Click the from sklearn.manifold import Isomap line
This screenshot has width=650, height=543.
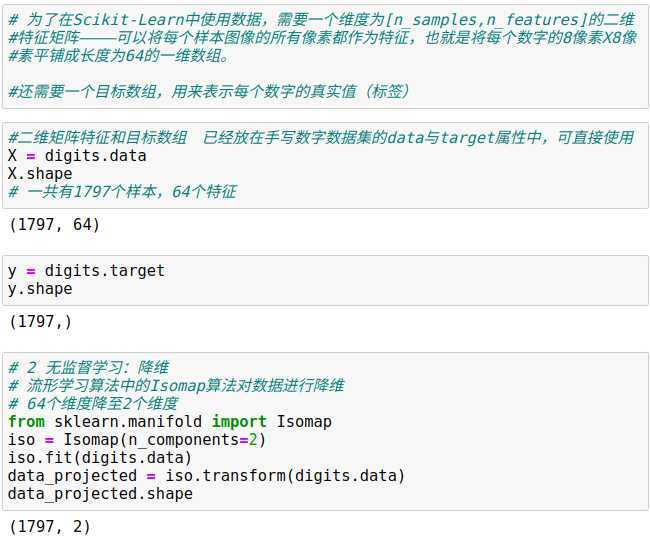[170, 422]
